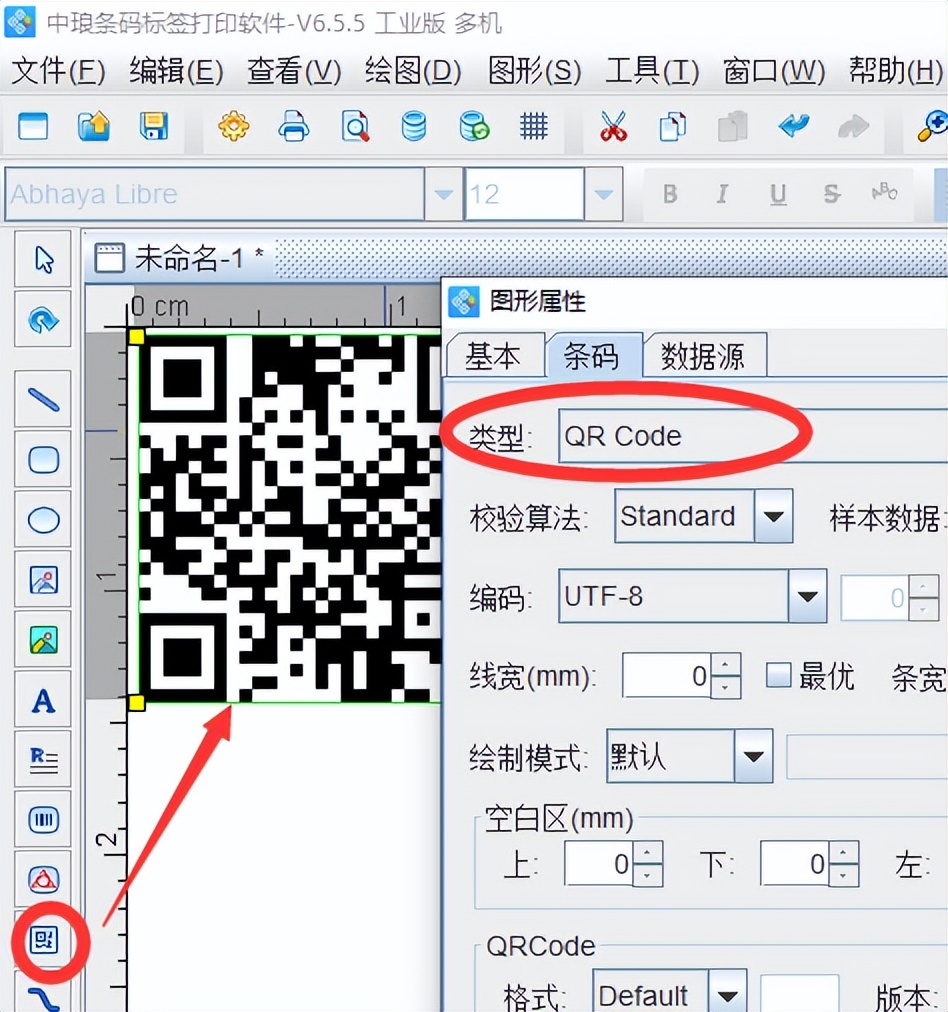
Task: Select the green picture tool
Action: [43, 640]
